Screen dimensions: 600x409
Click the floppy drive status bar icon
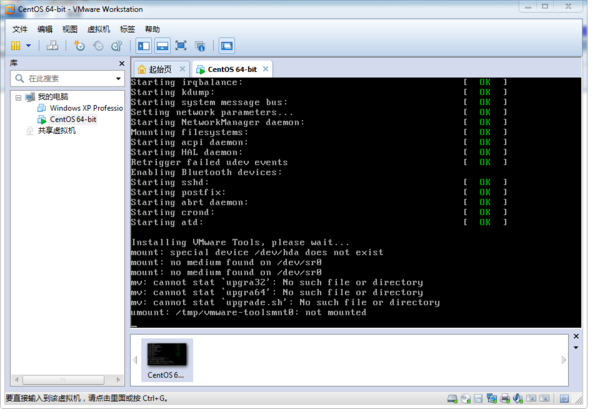pyautogui.click(x=478, y=399)
